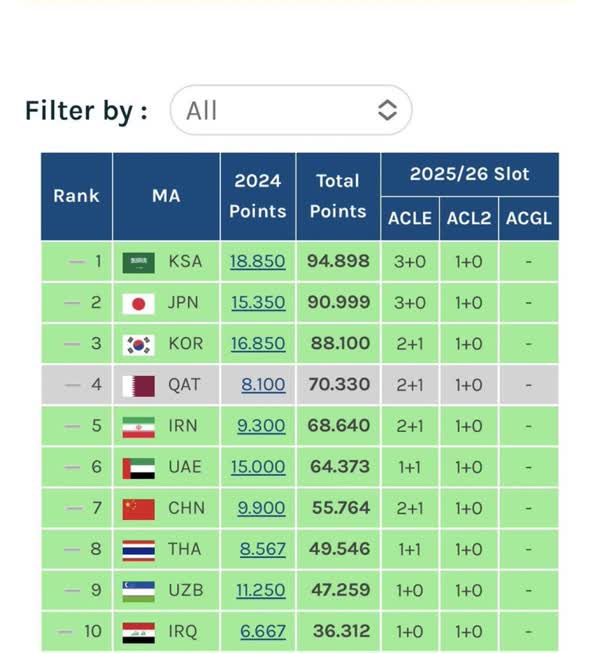Click the Japan flag icon
The width and height of the screenshot is (600, 653).
tap(138, 303)
